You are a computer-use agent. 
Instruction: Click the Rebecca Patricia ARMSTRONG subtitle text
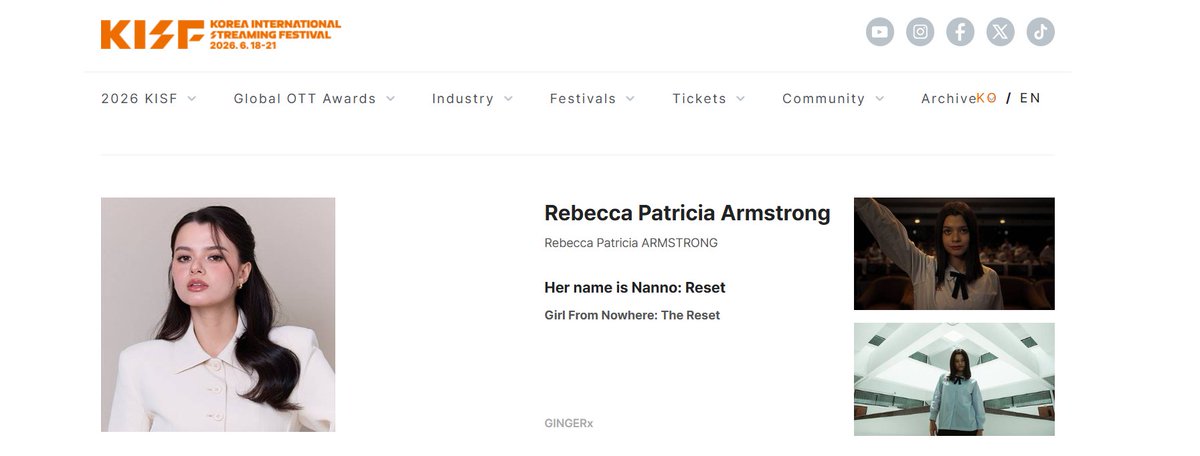pyautogui.click(x=631, y=243)
